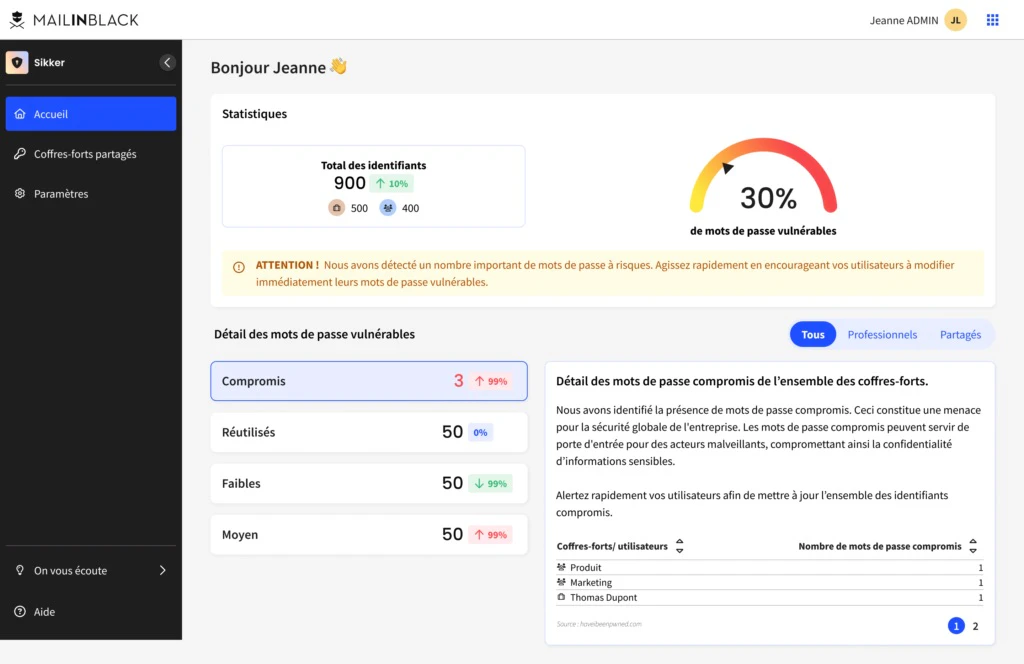Switch filter to Partagés

960,334
